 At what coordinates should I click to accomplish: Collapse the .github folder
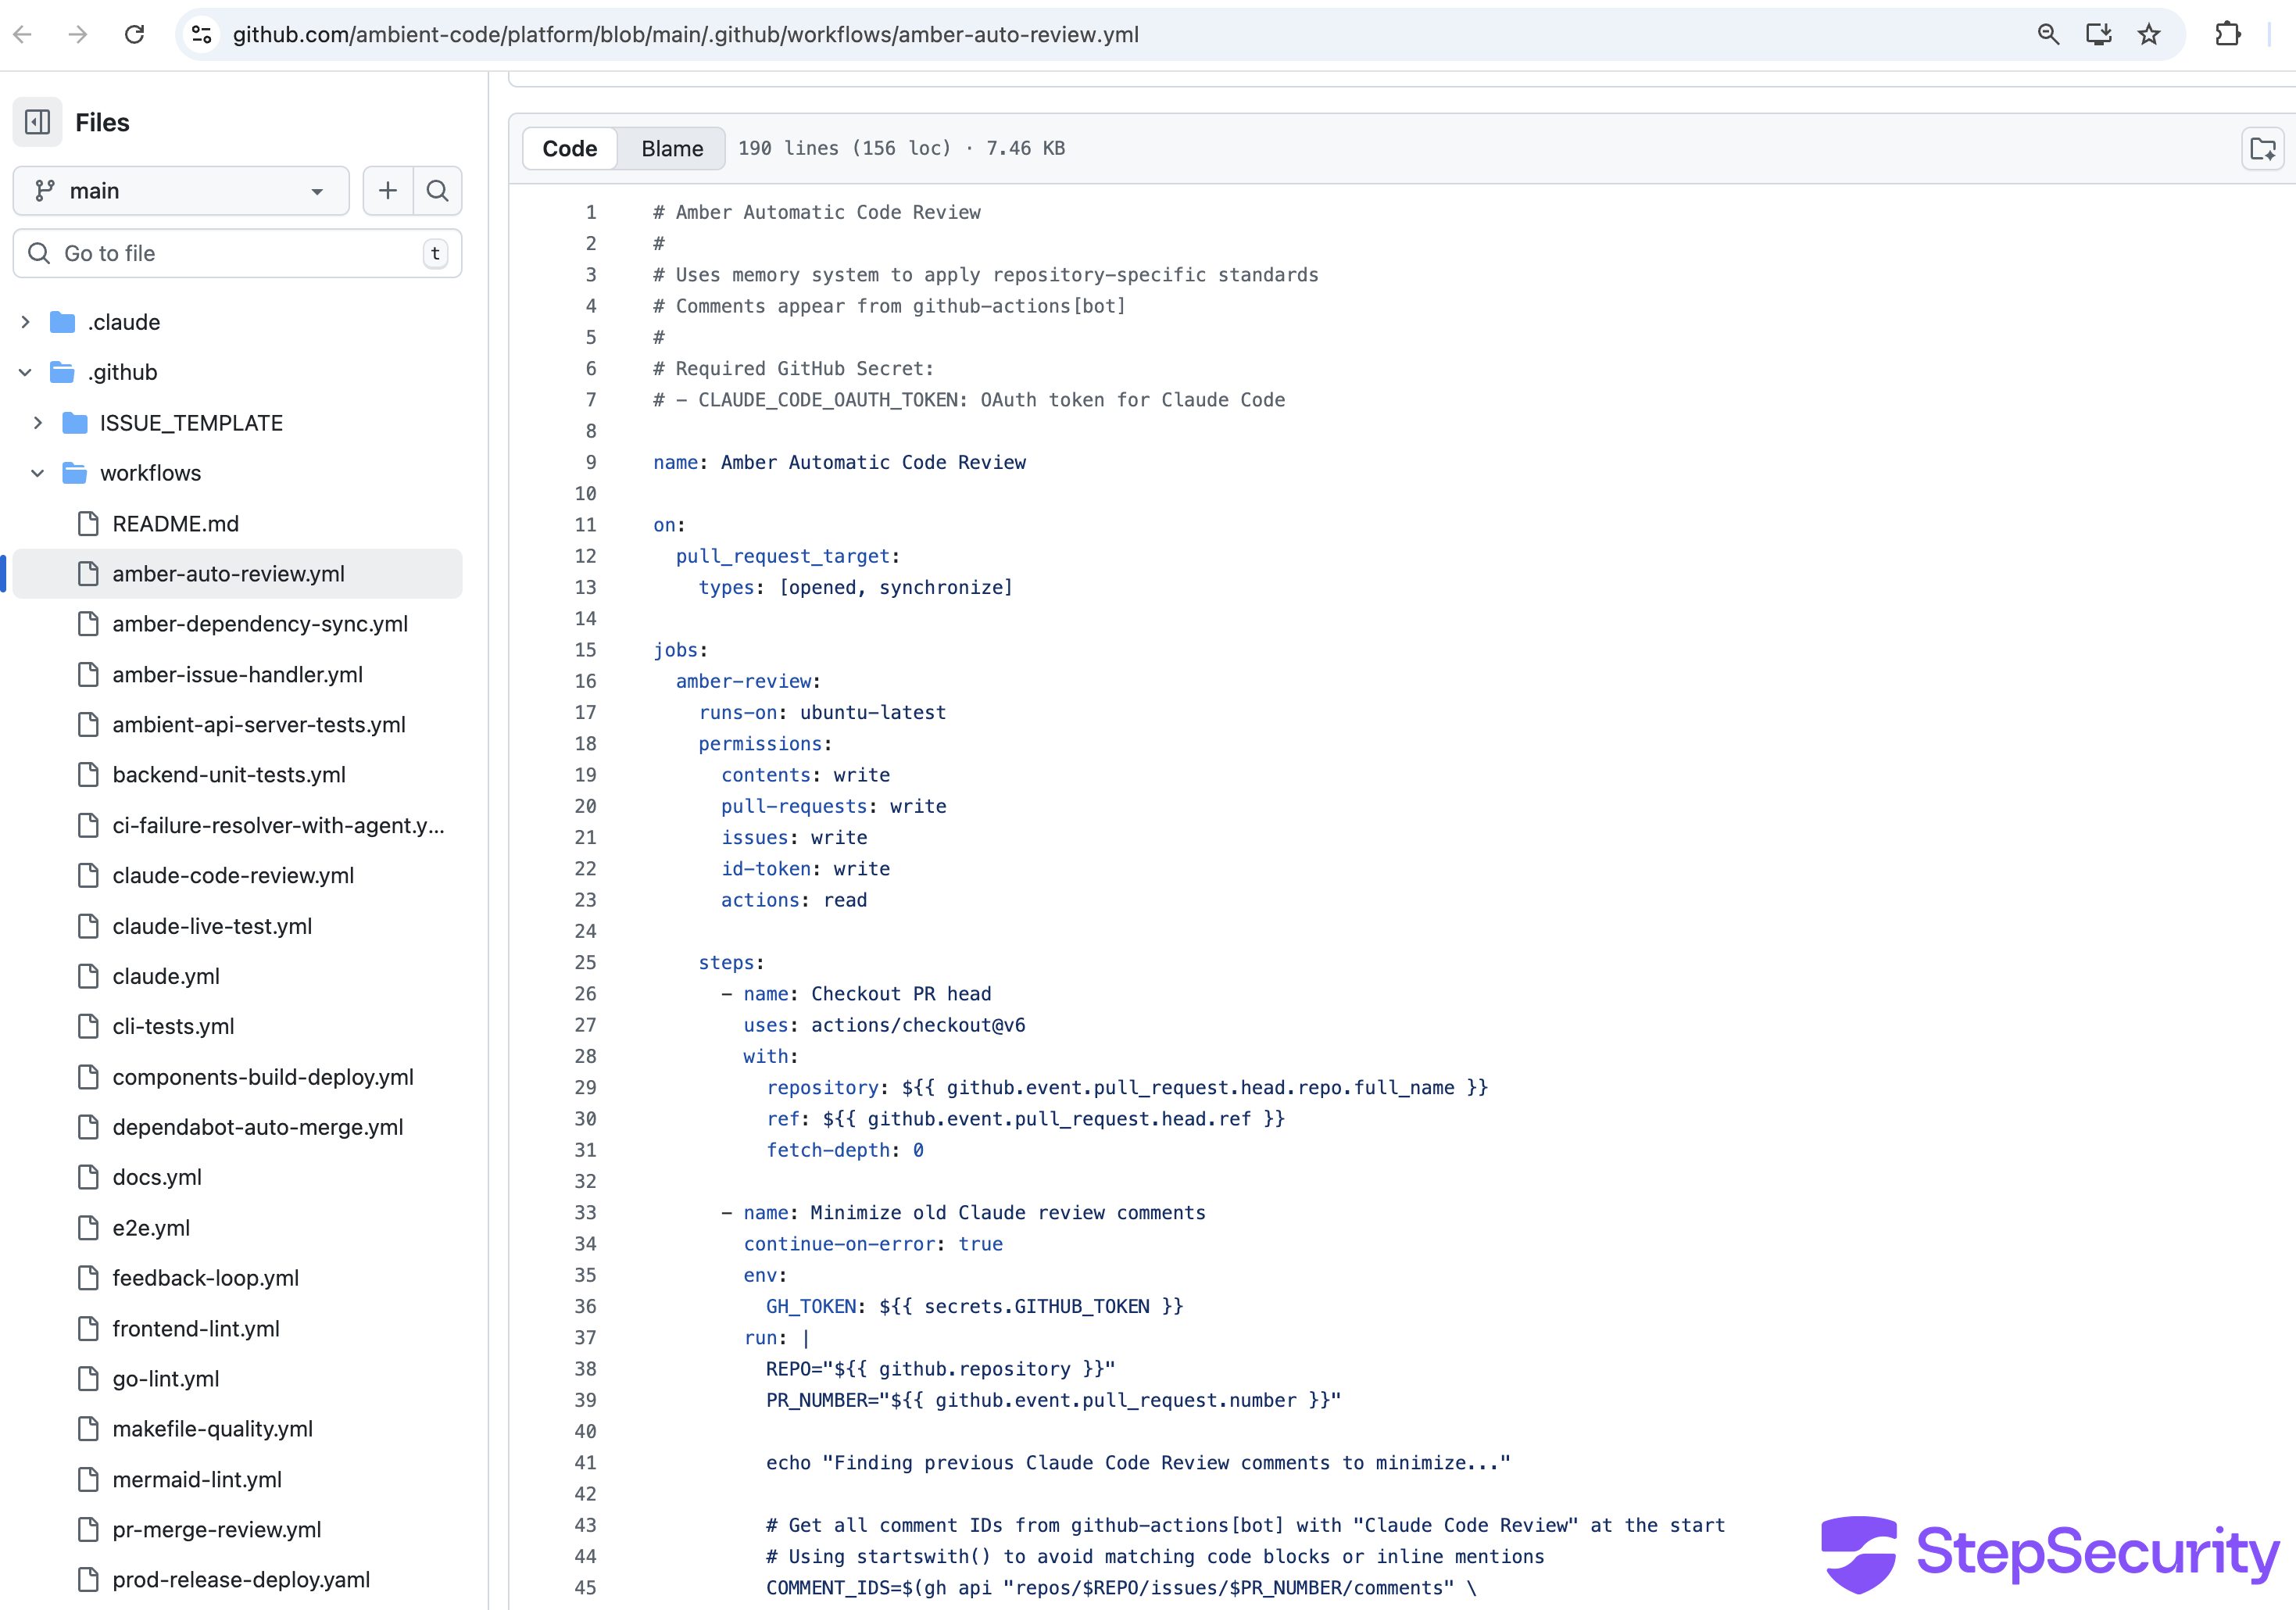pos(26,372)
